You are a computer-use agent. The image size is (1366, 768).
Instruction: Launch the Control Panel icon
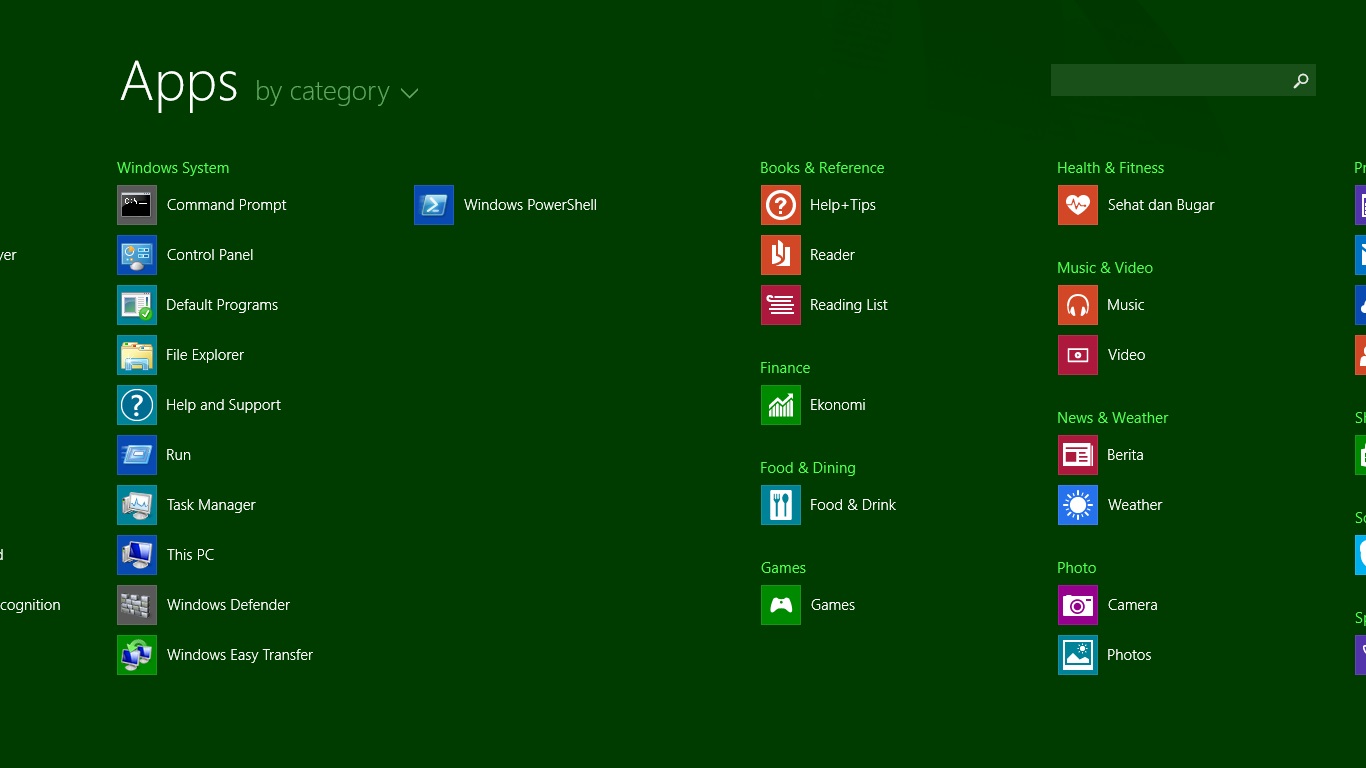pyautogui.click(x=137, y=255)
